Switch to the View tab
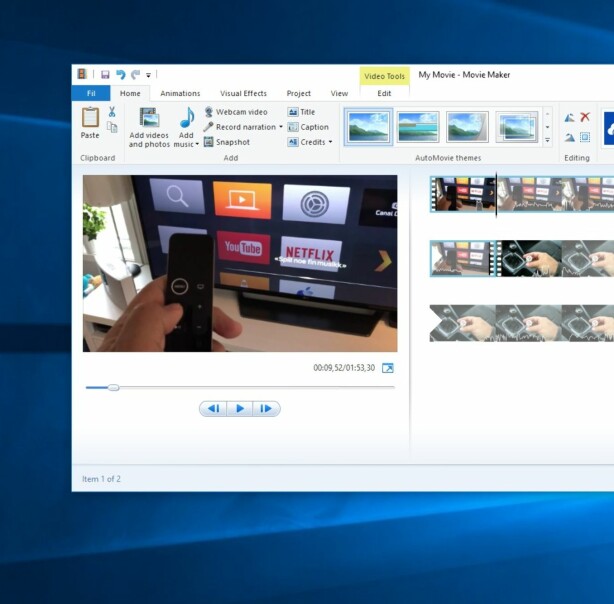 pos(339,93)
